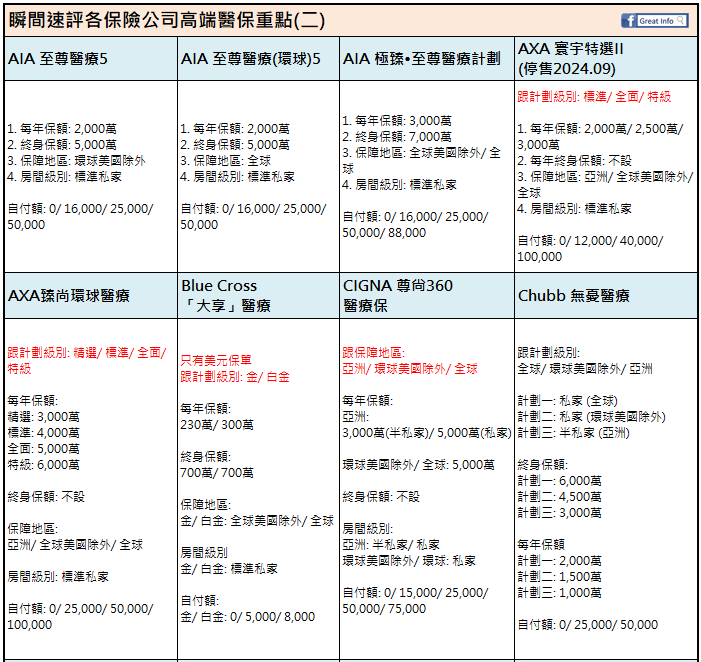The height and width of the screenshot is (662, 701).
Task: Click red text 只有美元保單
Action: [x=216, y=360]
